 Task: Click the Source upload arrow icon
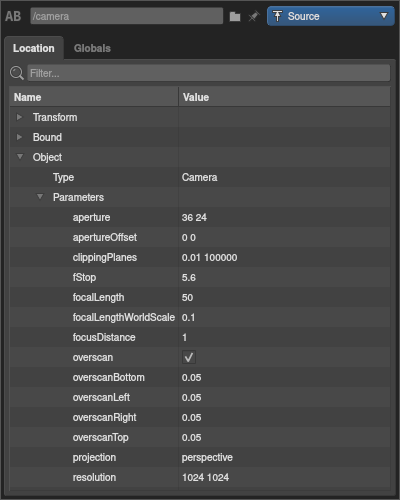coord(277,16)
